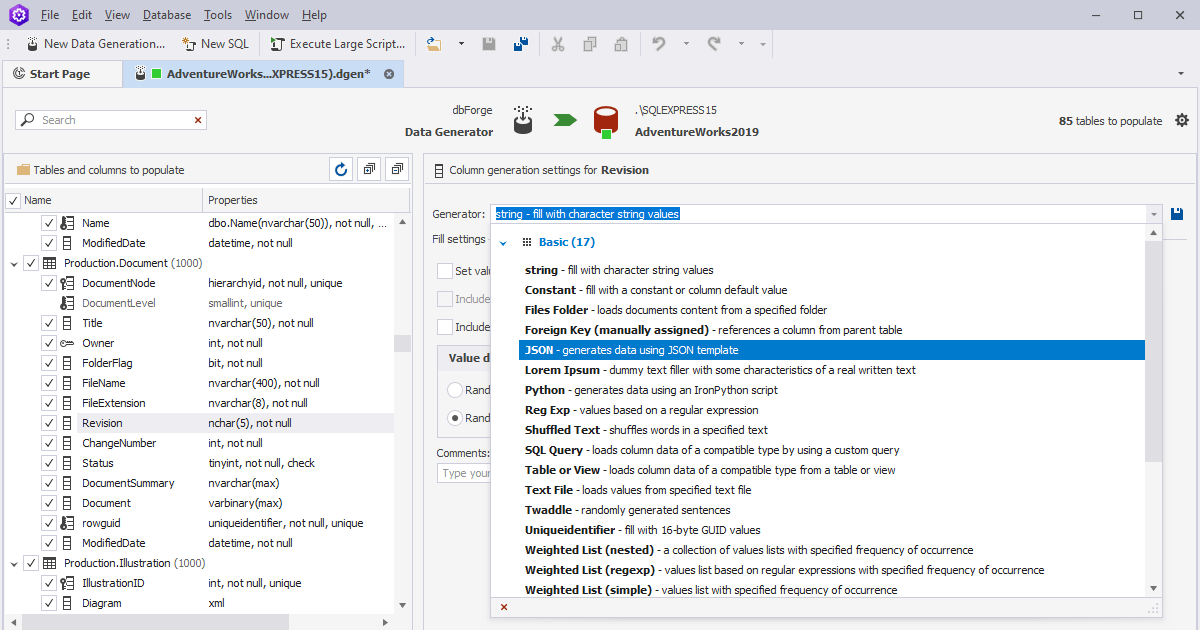The height and width of the screenshot is (630, 1200).
Task: Refresh the tables and columns list
Action: click(340, 169)
